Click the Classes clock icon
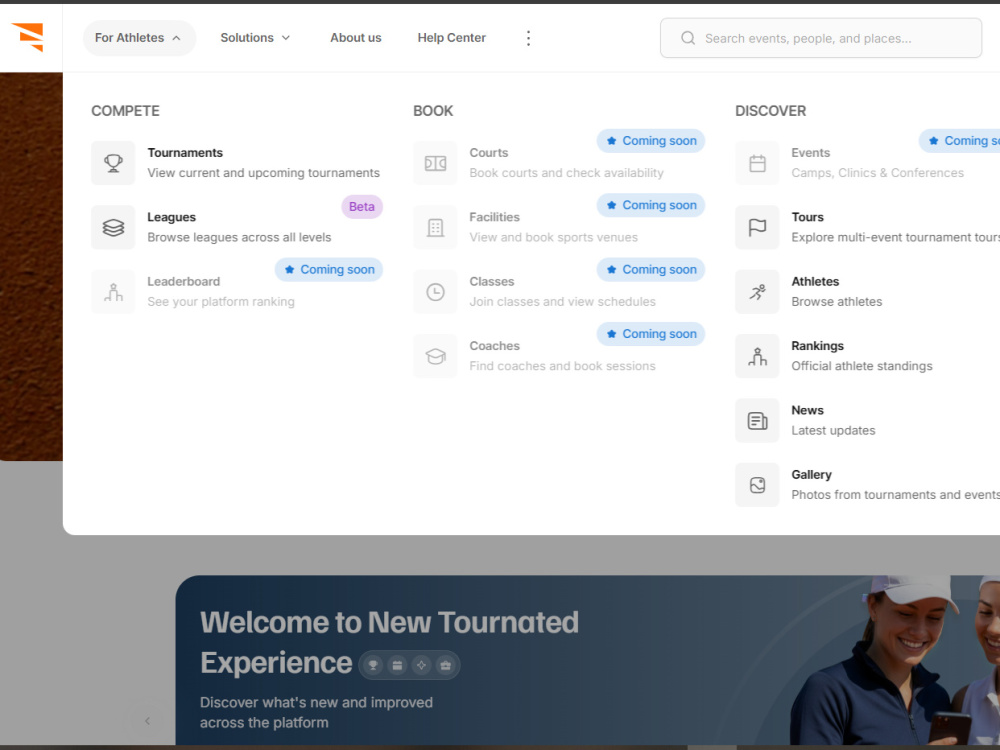Image resolution: width=1000 pixels, height=750 pixels. click(x=435, y=292)
